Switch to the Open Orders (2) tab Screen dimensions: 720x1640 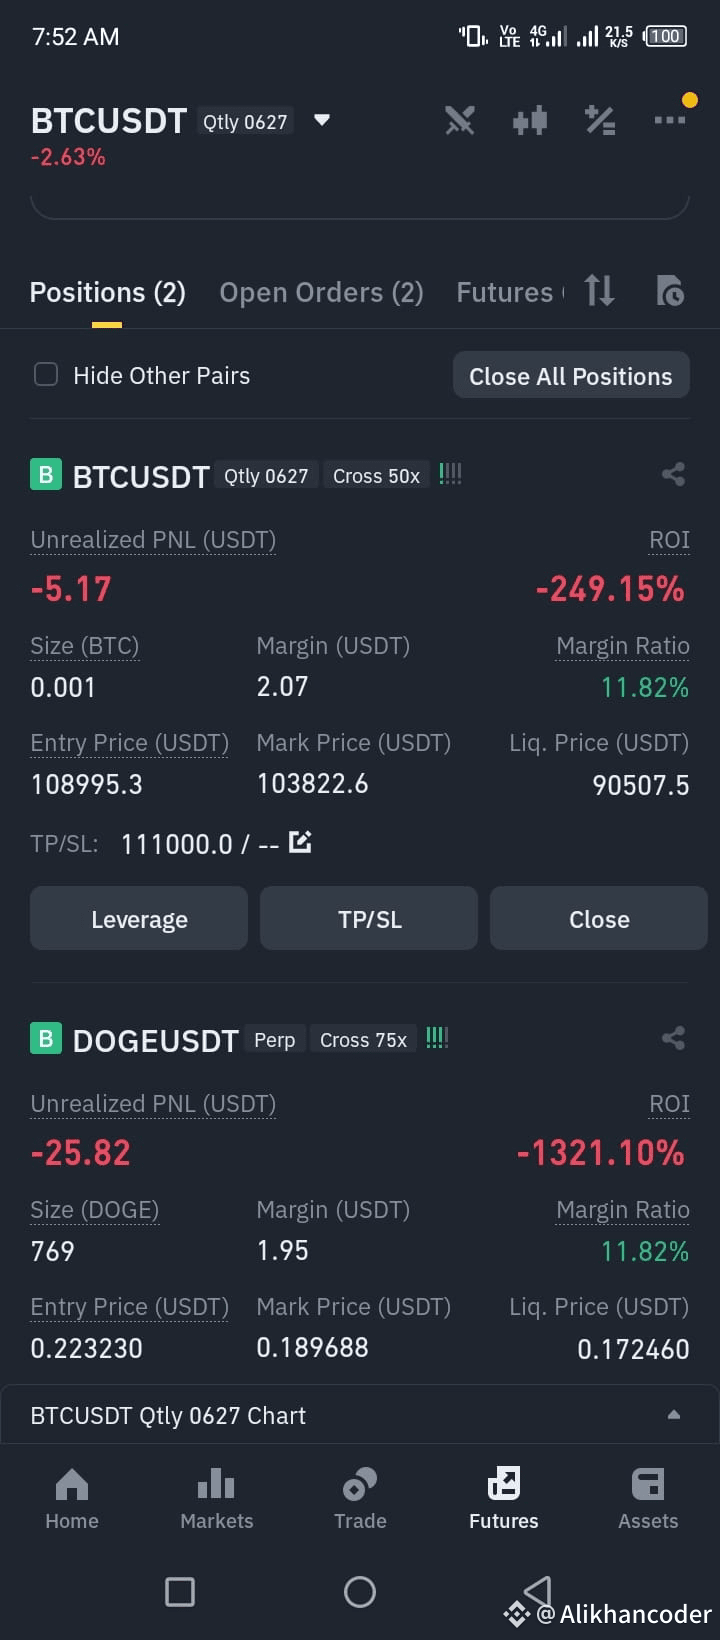pyautogui.click(x=321, y=292)
